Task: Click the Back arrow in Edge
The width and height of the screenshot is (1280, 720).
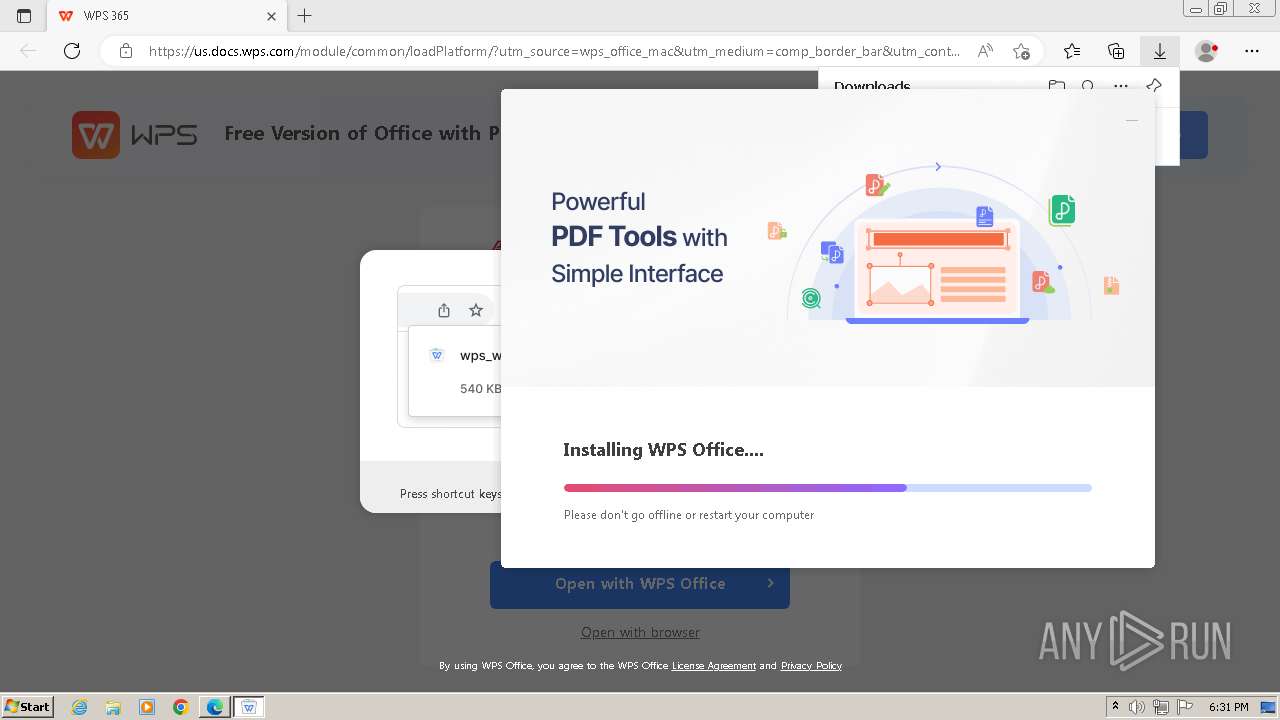Action: pyautogui.click(x=28, y=51)
